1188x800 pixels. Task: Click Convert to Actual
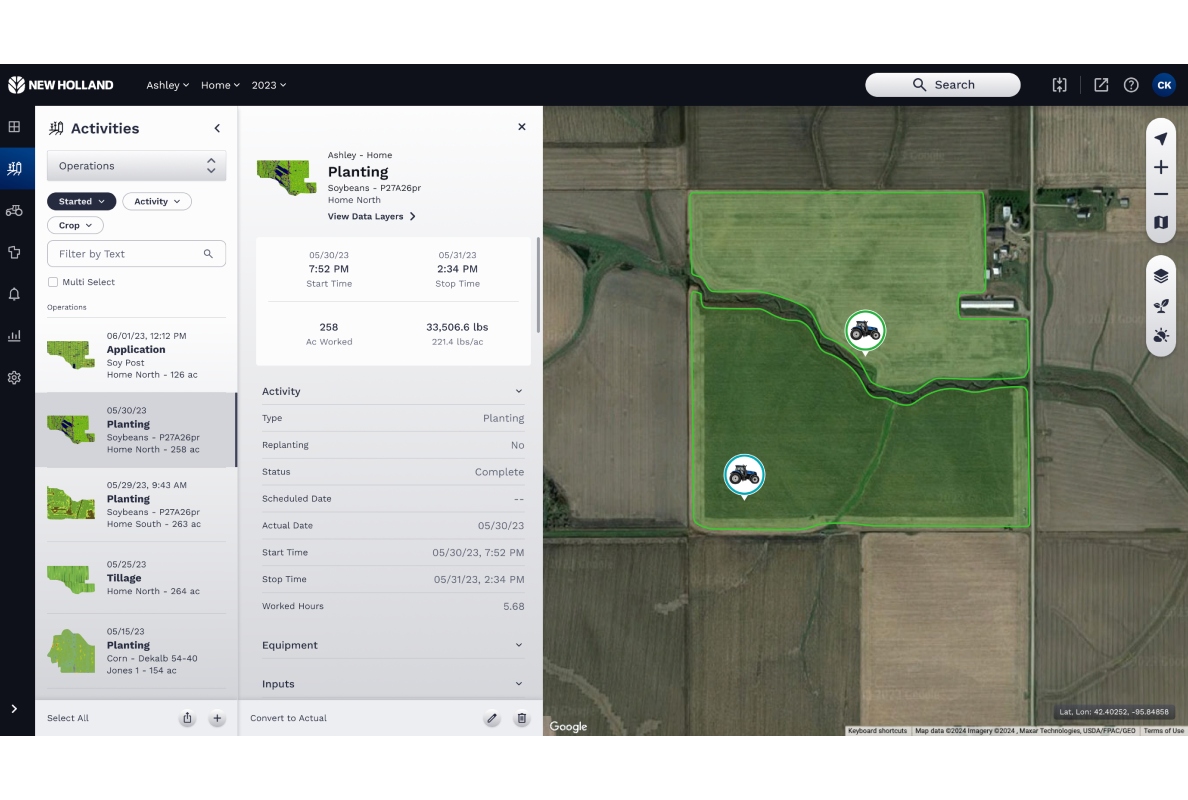[x=289, y=718]
